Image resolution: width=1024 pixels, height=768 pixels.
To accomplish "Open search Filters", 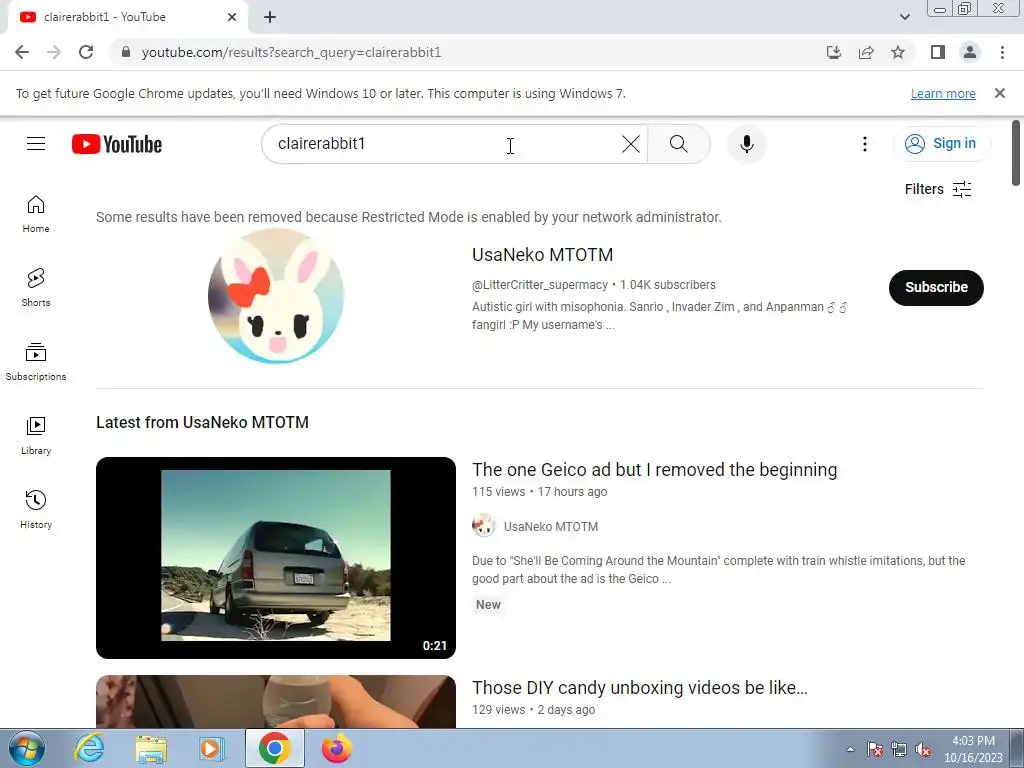I will (x=938, y=189).
